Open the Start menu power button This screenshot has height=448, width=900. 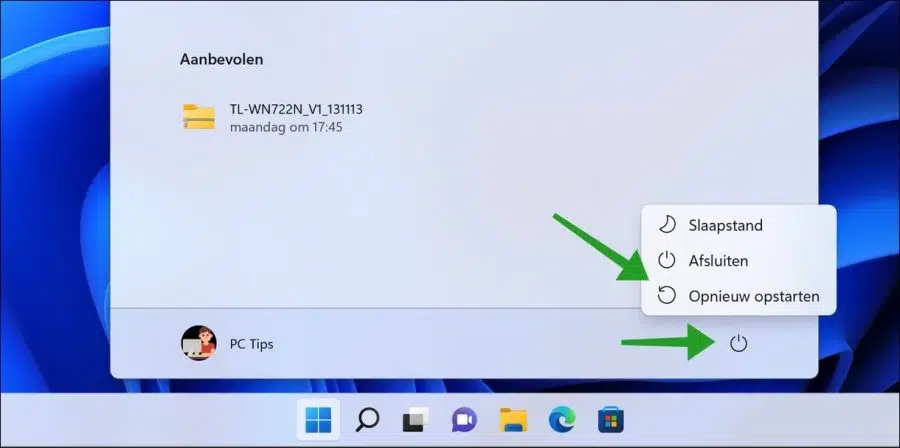(738, 344)
